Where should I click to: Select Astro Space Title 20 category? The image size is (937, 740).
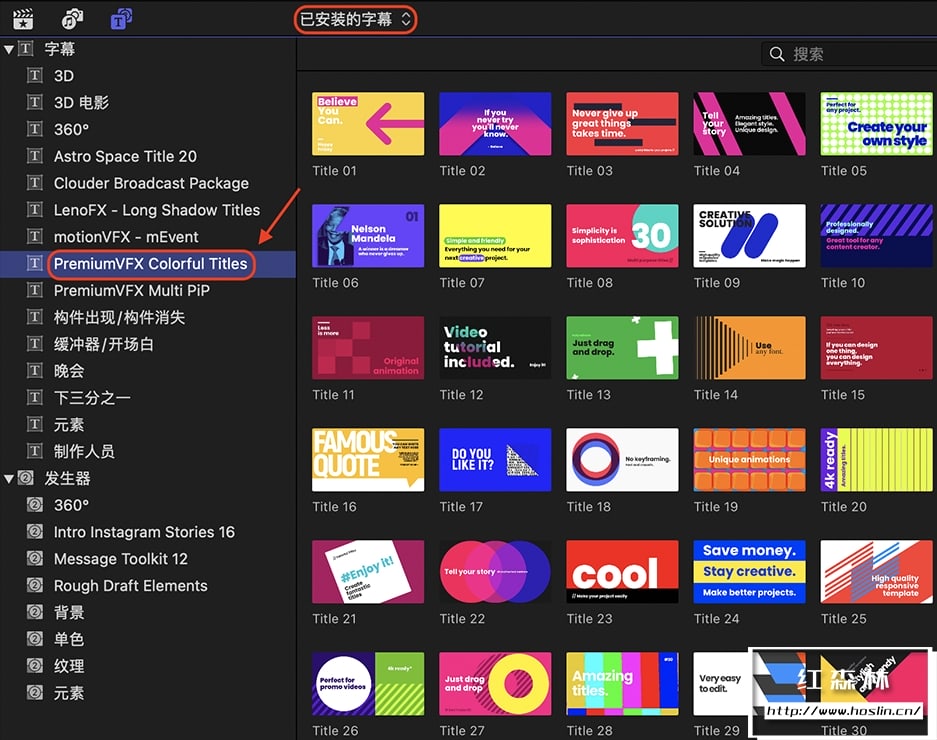coord(148,157)
